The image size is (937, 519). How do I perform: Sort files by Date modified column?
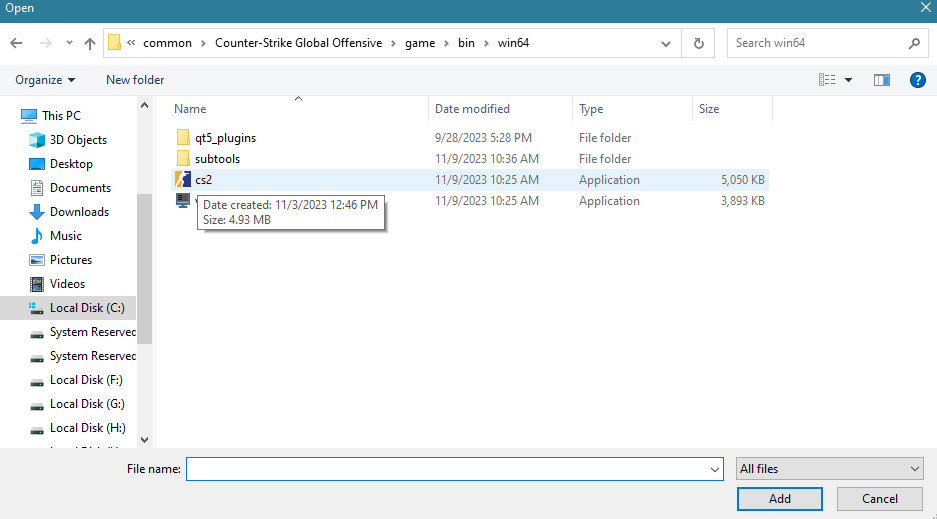point(472,109)
